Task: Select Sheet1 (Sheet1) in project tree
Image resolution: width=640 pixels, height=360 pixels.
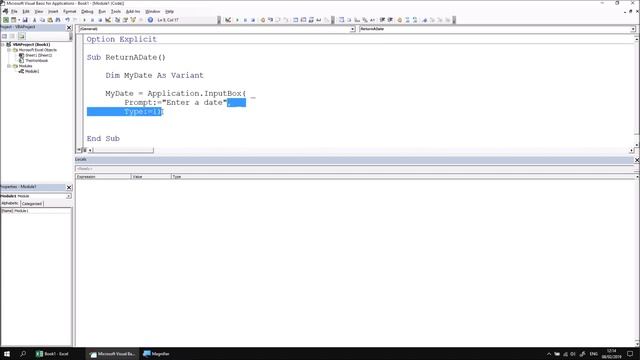Action: pos(38,55)
